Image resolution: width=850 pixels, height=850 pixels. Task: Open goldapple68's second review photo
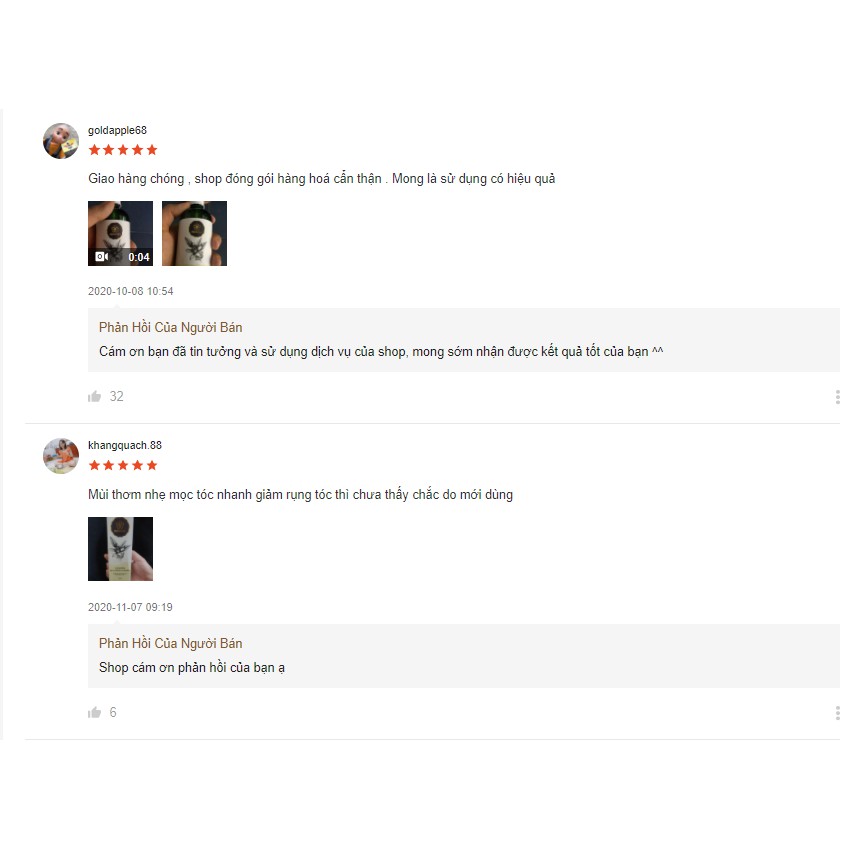[x=194, y=233]
